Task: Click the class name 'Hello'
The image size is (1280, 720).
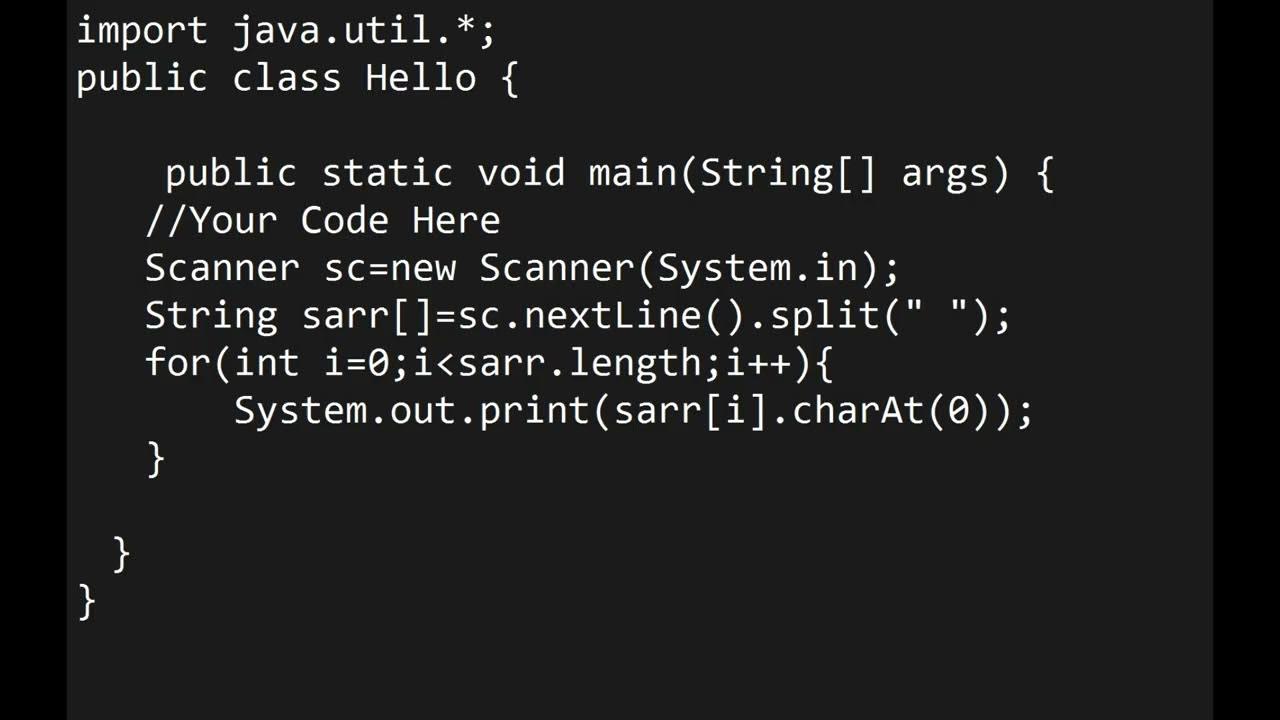Action: (420, 77)
